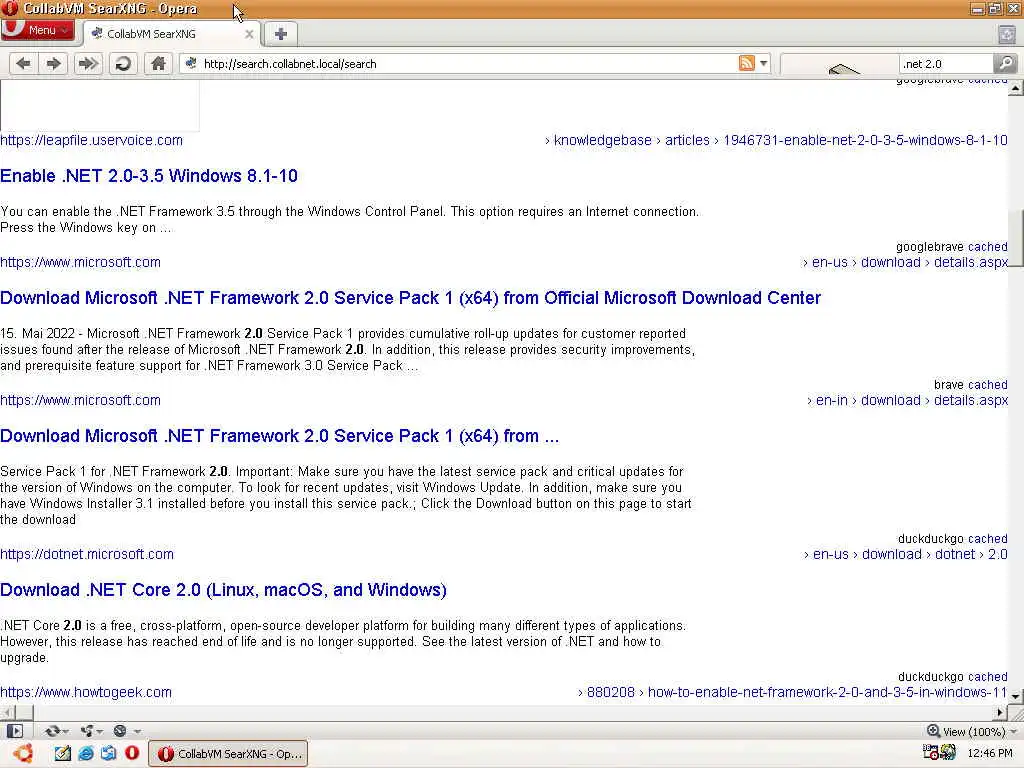Image resolution: width=1024 pixels, height=768 pixels.
Task: Launch Opera from quick launch icon
Action: click(x=132, y=753)
